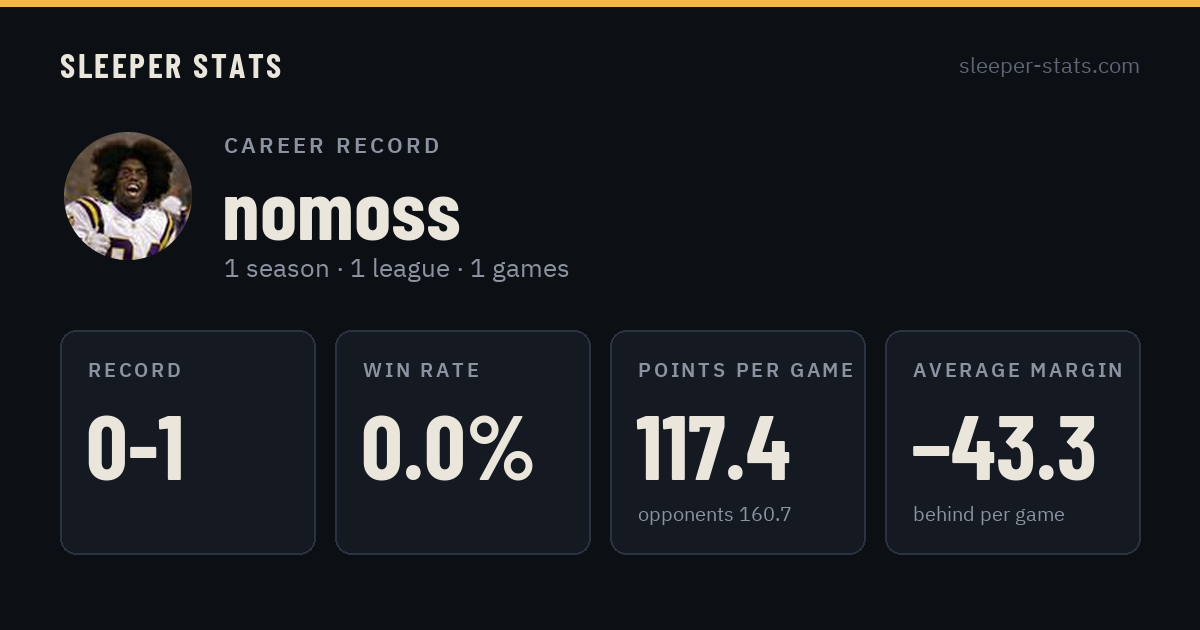Click the opponents 160.7 subtext
This screenshot has width=1200, height=630.
point(715,515)
